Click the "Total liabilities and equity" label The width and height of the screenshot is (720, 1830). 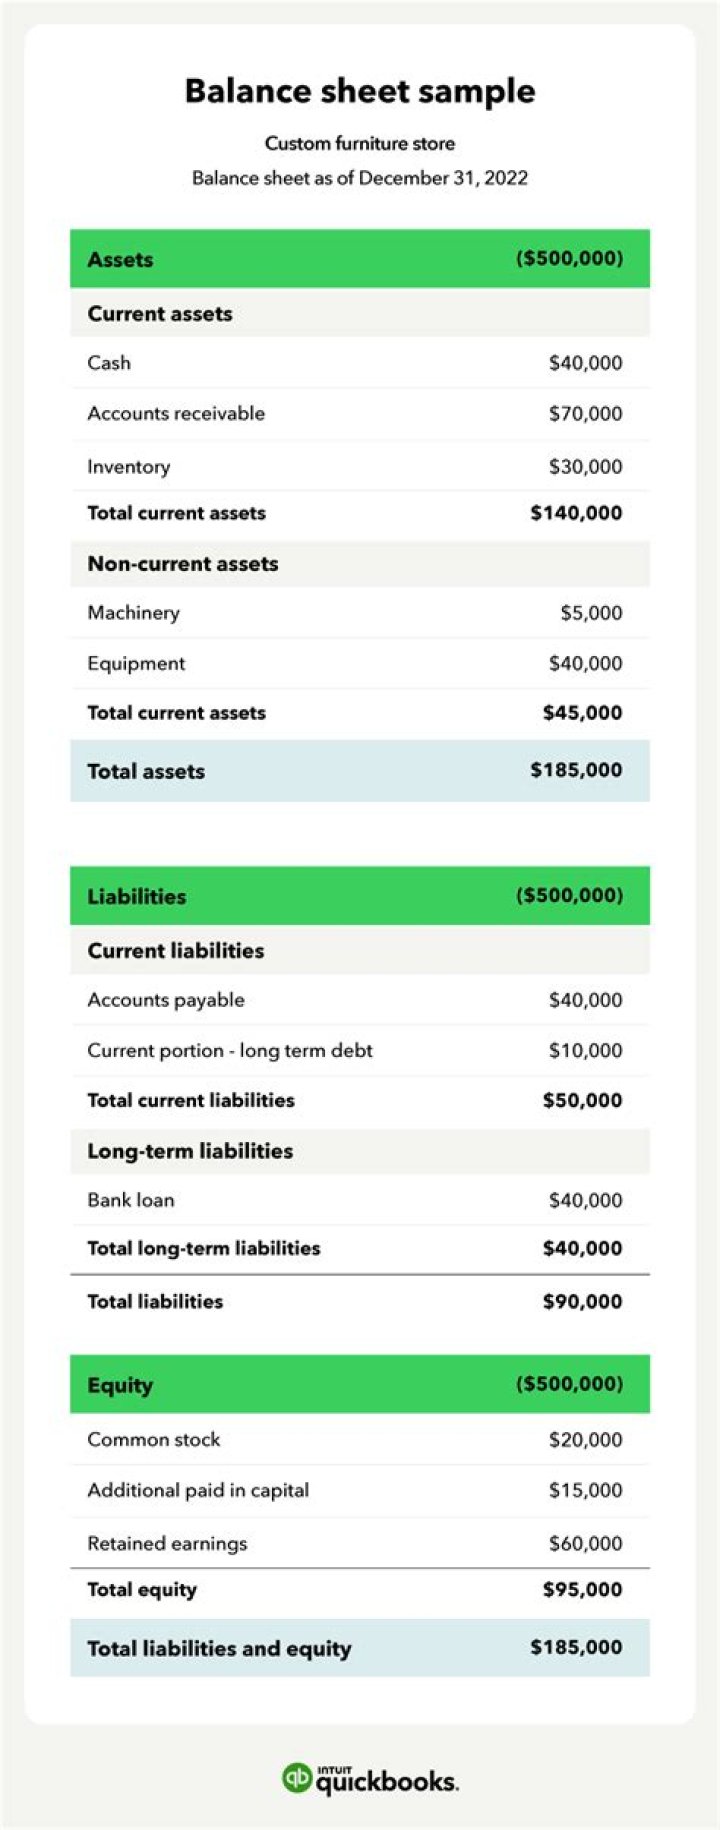[219, 1649]
